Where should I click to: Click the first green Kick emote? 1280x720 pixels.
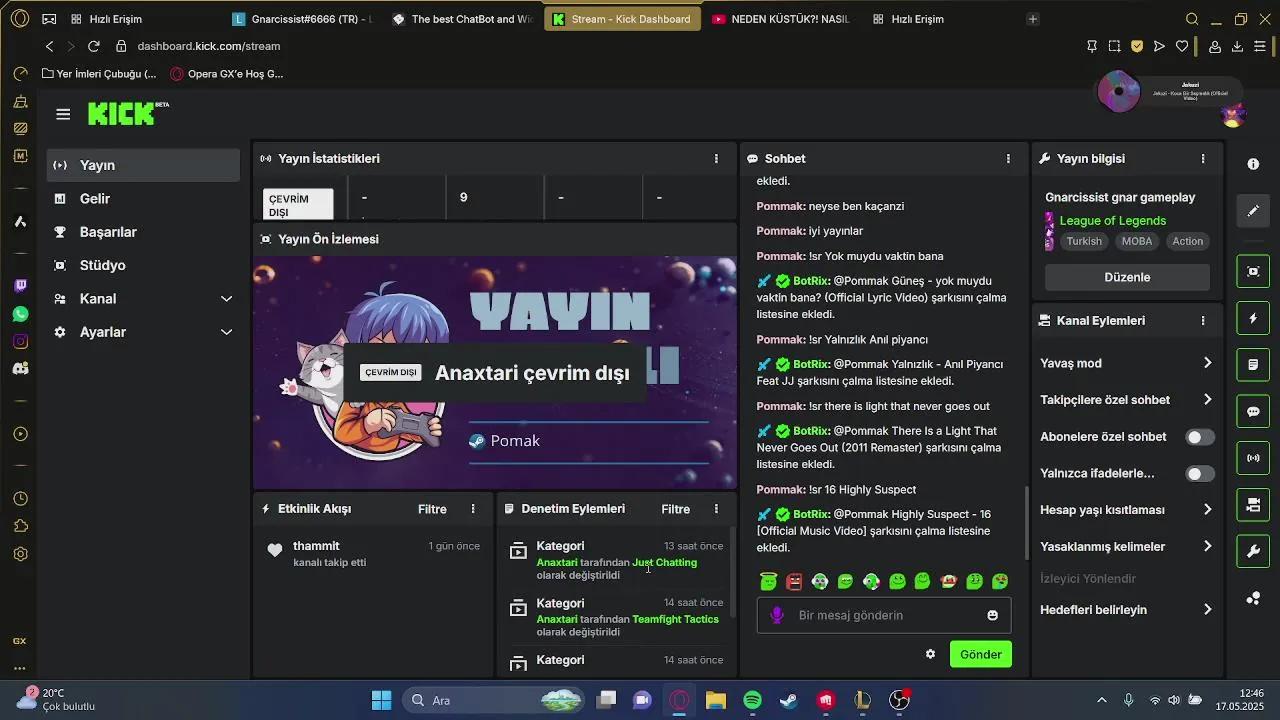(768, 581)
